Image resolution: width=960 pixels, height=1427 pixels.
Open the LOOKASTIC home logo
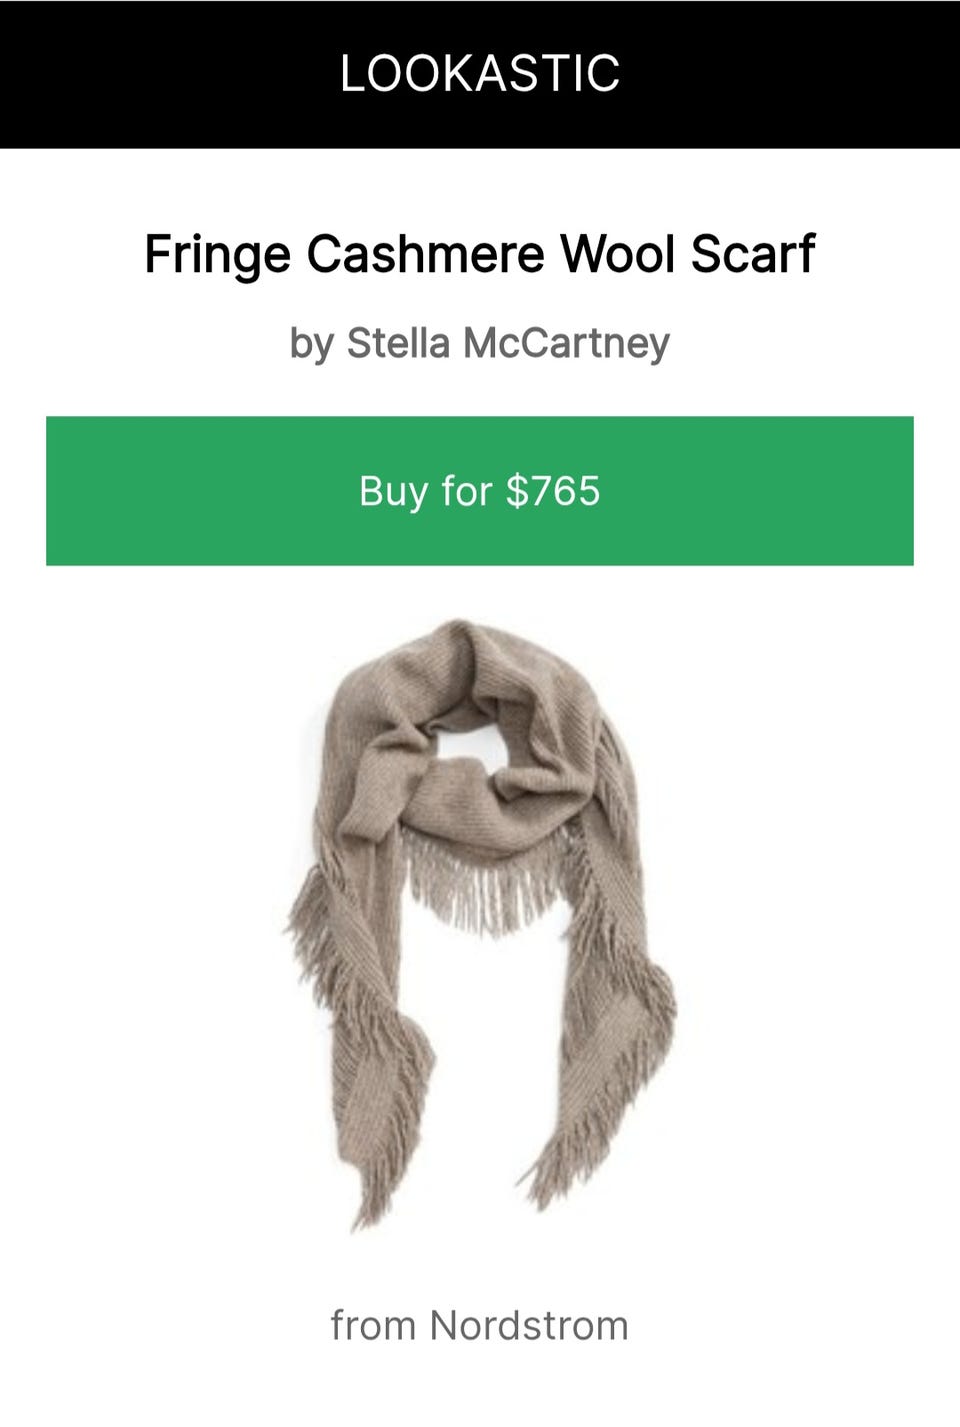pyautogui.click(x=480, y=73)
